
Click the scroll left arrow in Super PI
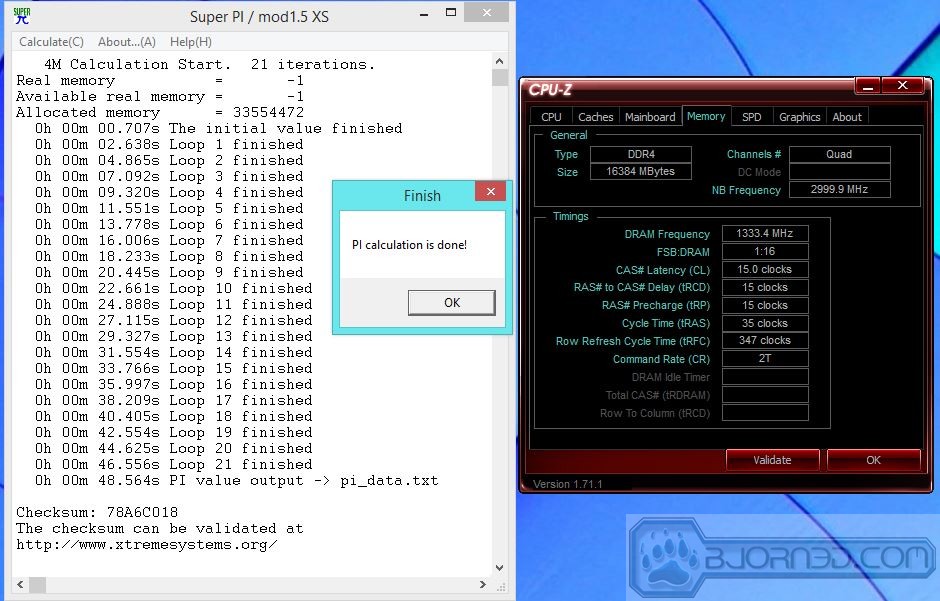[x=20, y=584]
